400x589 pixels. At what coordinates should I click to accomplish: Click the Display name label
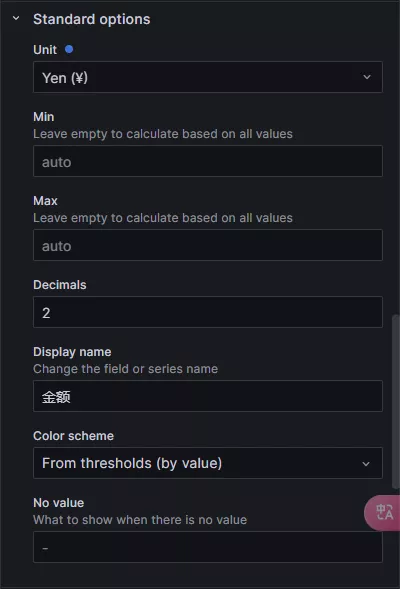tap(72, 352)
